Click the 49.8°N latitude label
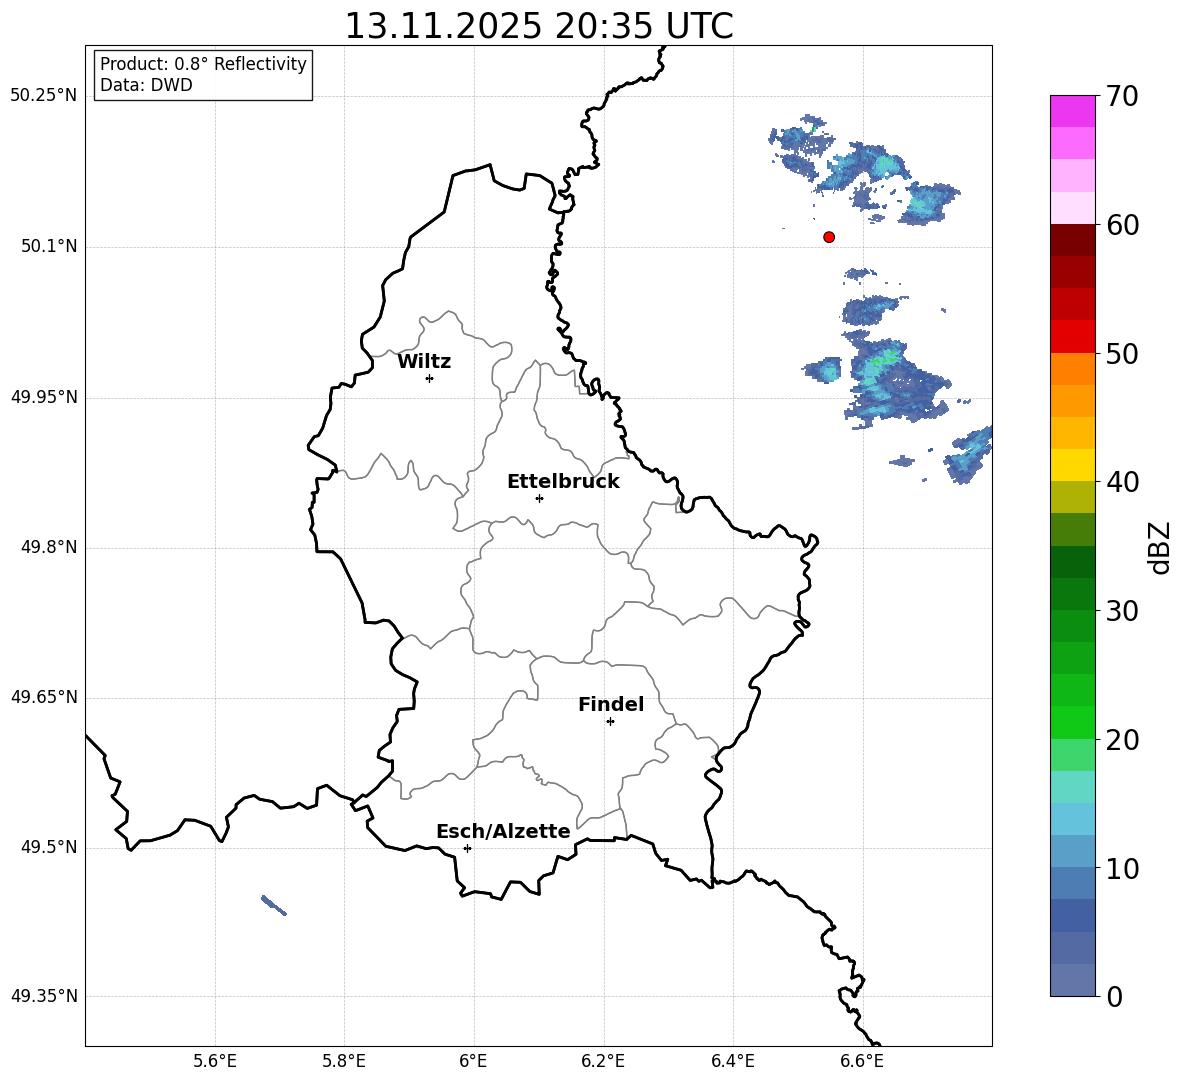Image resolution: width=1184 pixels, height=1081 pixels. [x=49, y=547]
